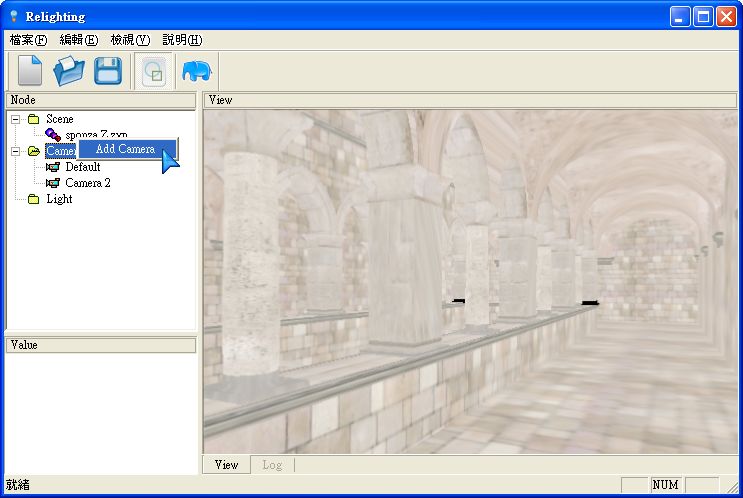The image size is (743, 498).
Task: Close the Relighting window
Action: click(726, 17)
